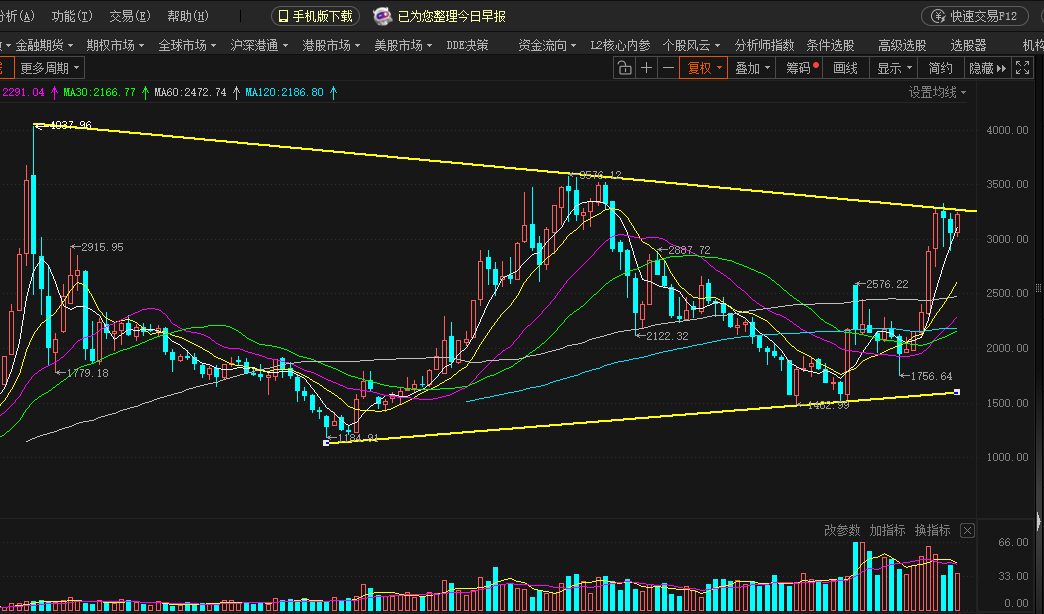
Task: Click the 2915.95 price label
Action: [x=102, y=247]
